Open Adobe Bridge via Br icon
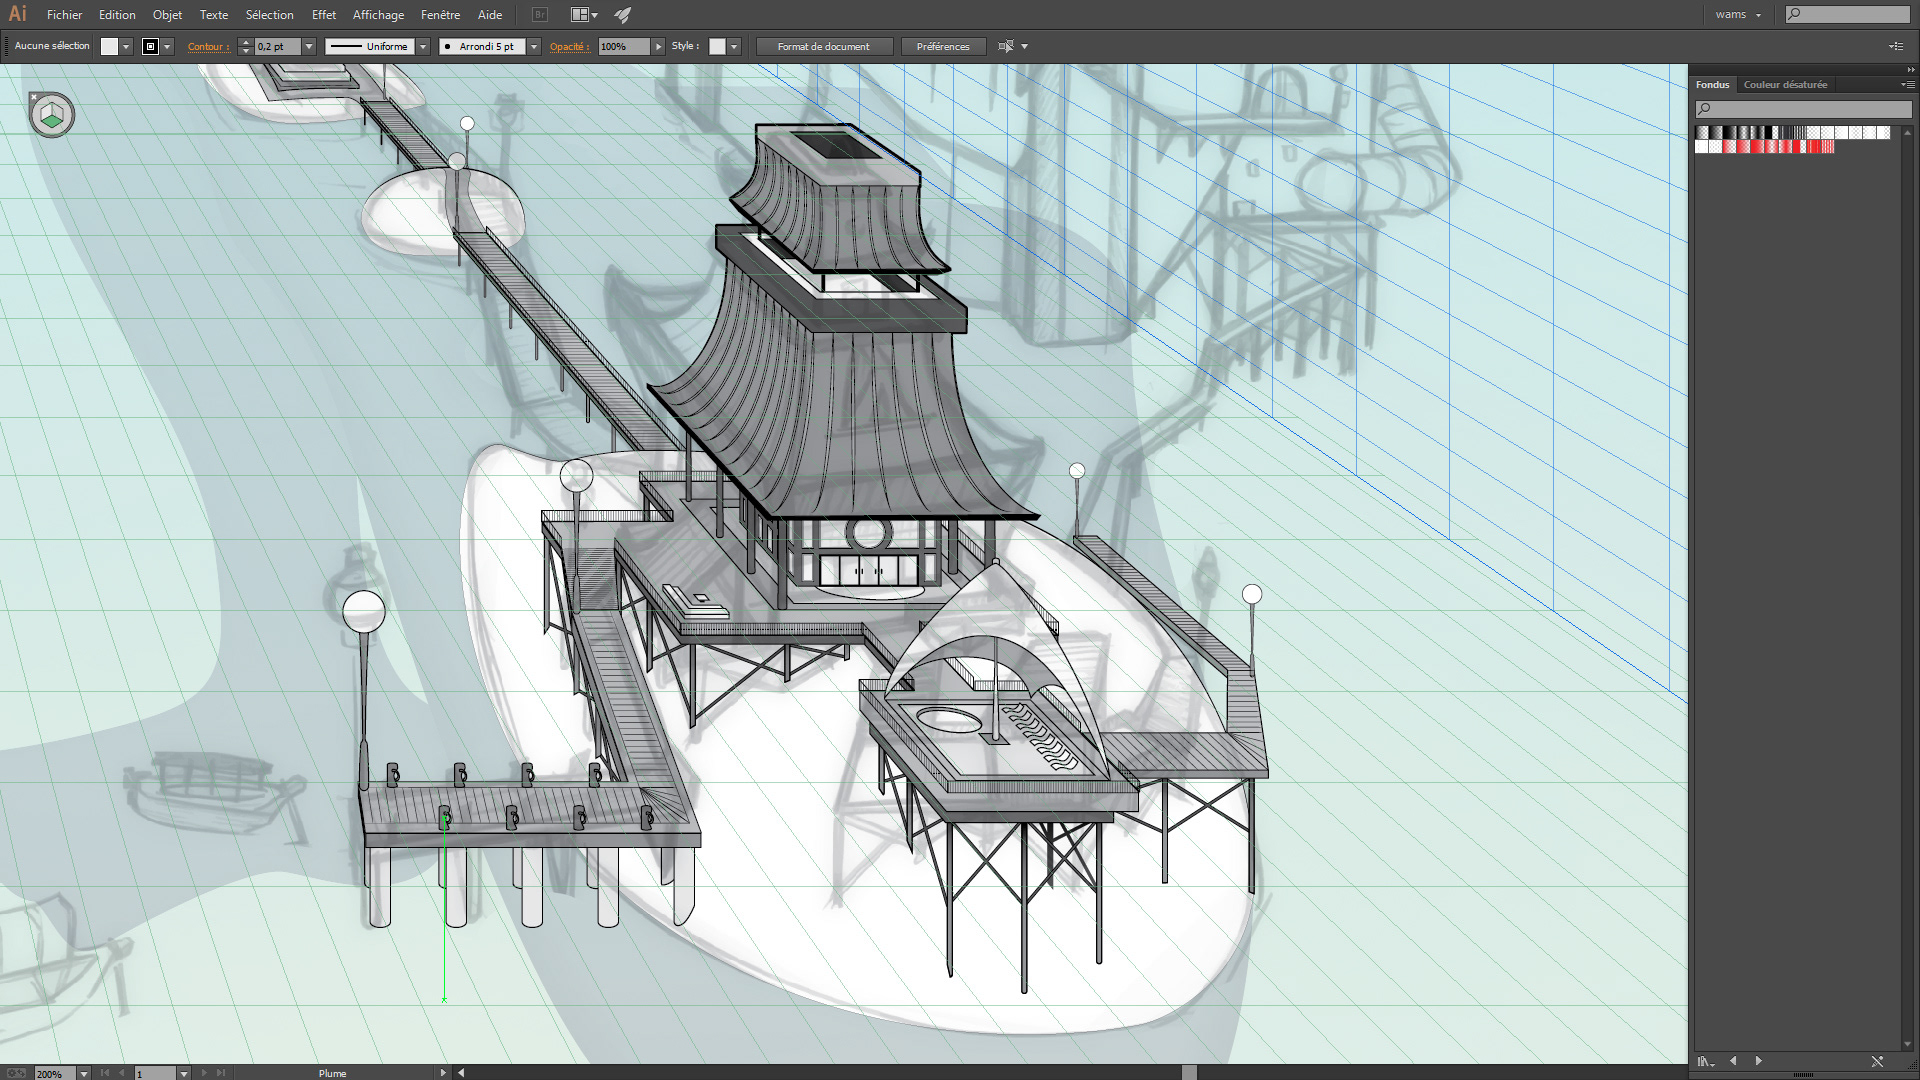The height and width of the screenshot is (1080, 1920). pos(540,15)
